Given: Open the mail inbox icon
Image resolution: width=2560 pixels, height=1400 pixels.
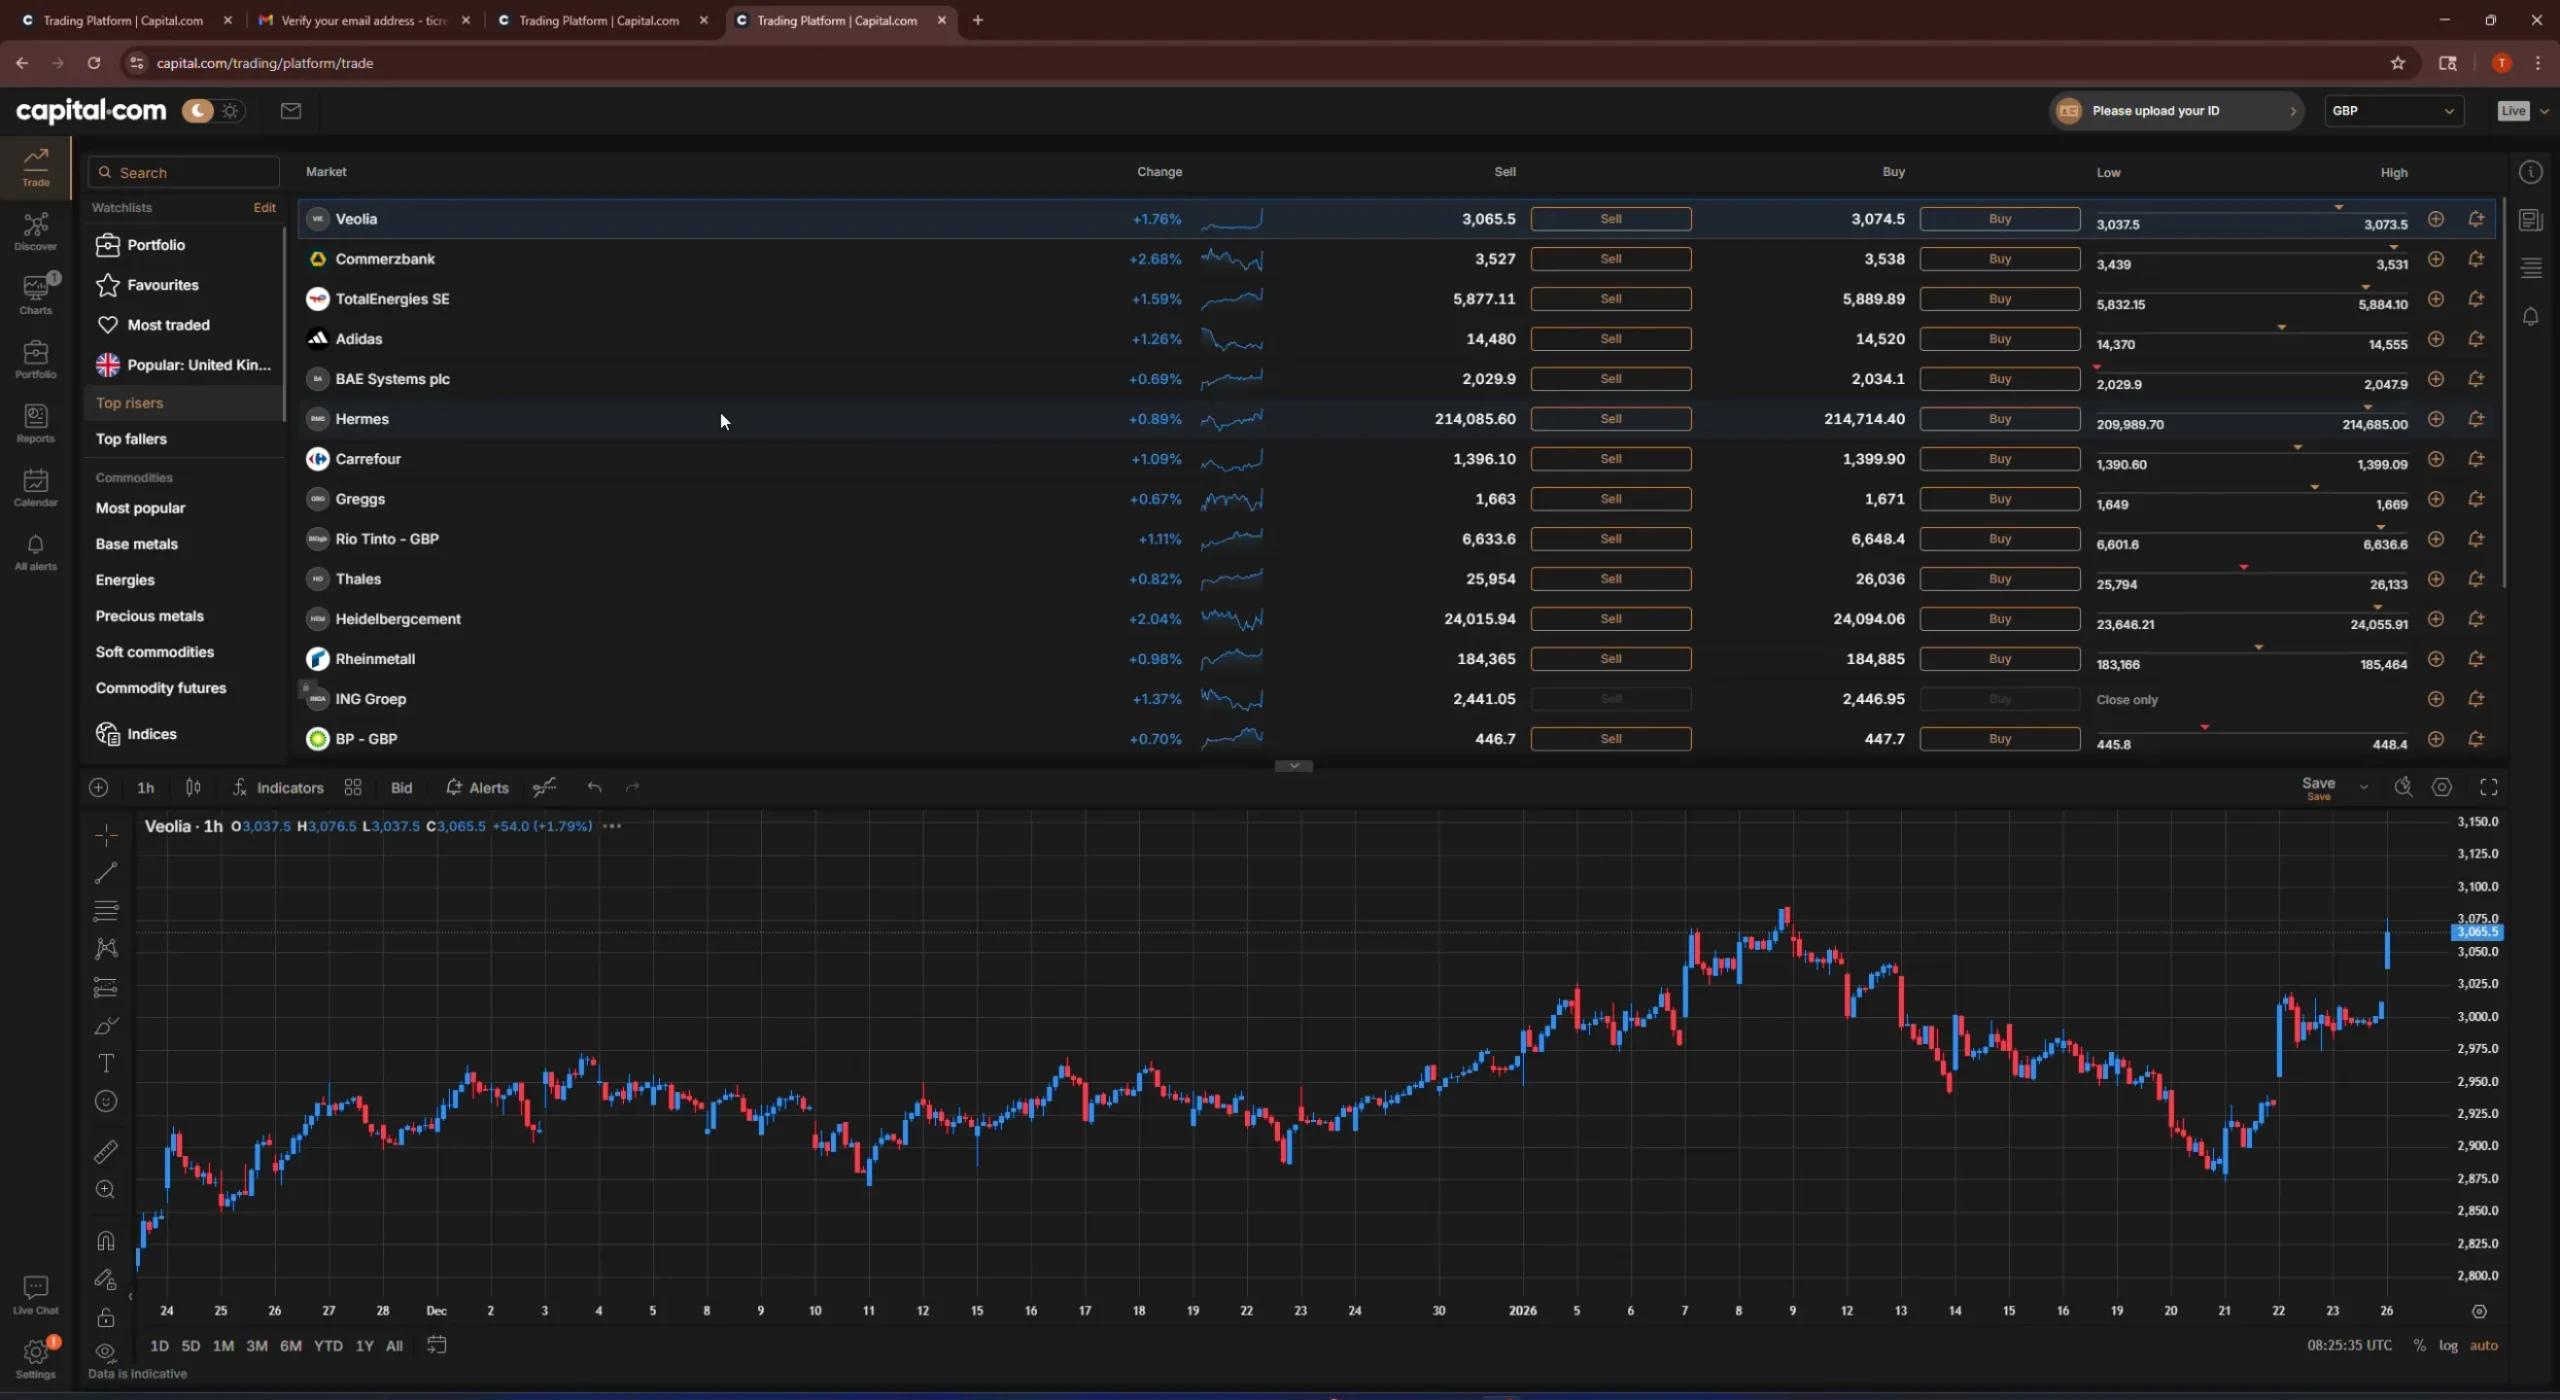Looking at the screenshot, I should point(291,111).
